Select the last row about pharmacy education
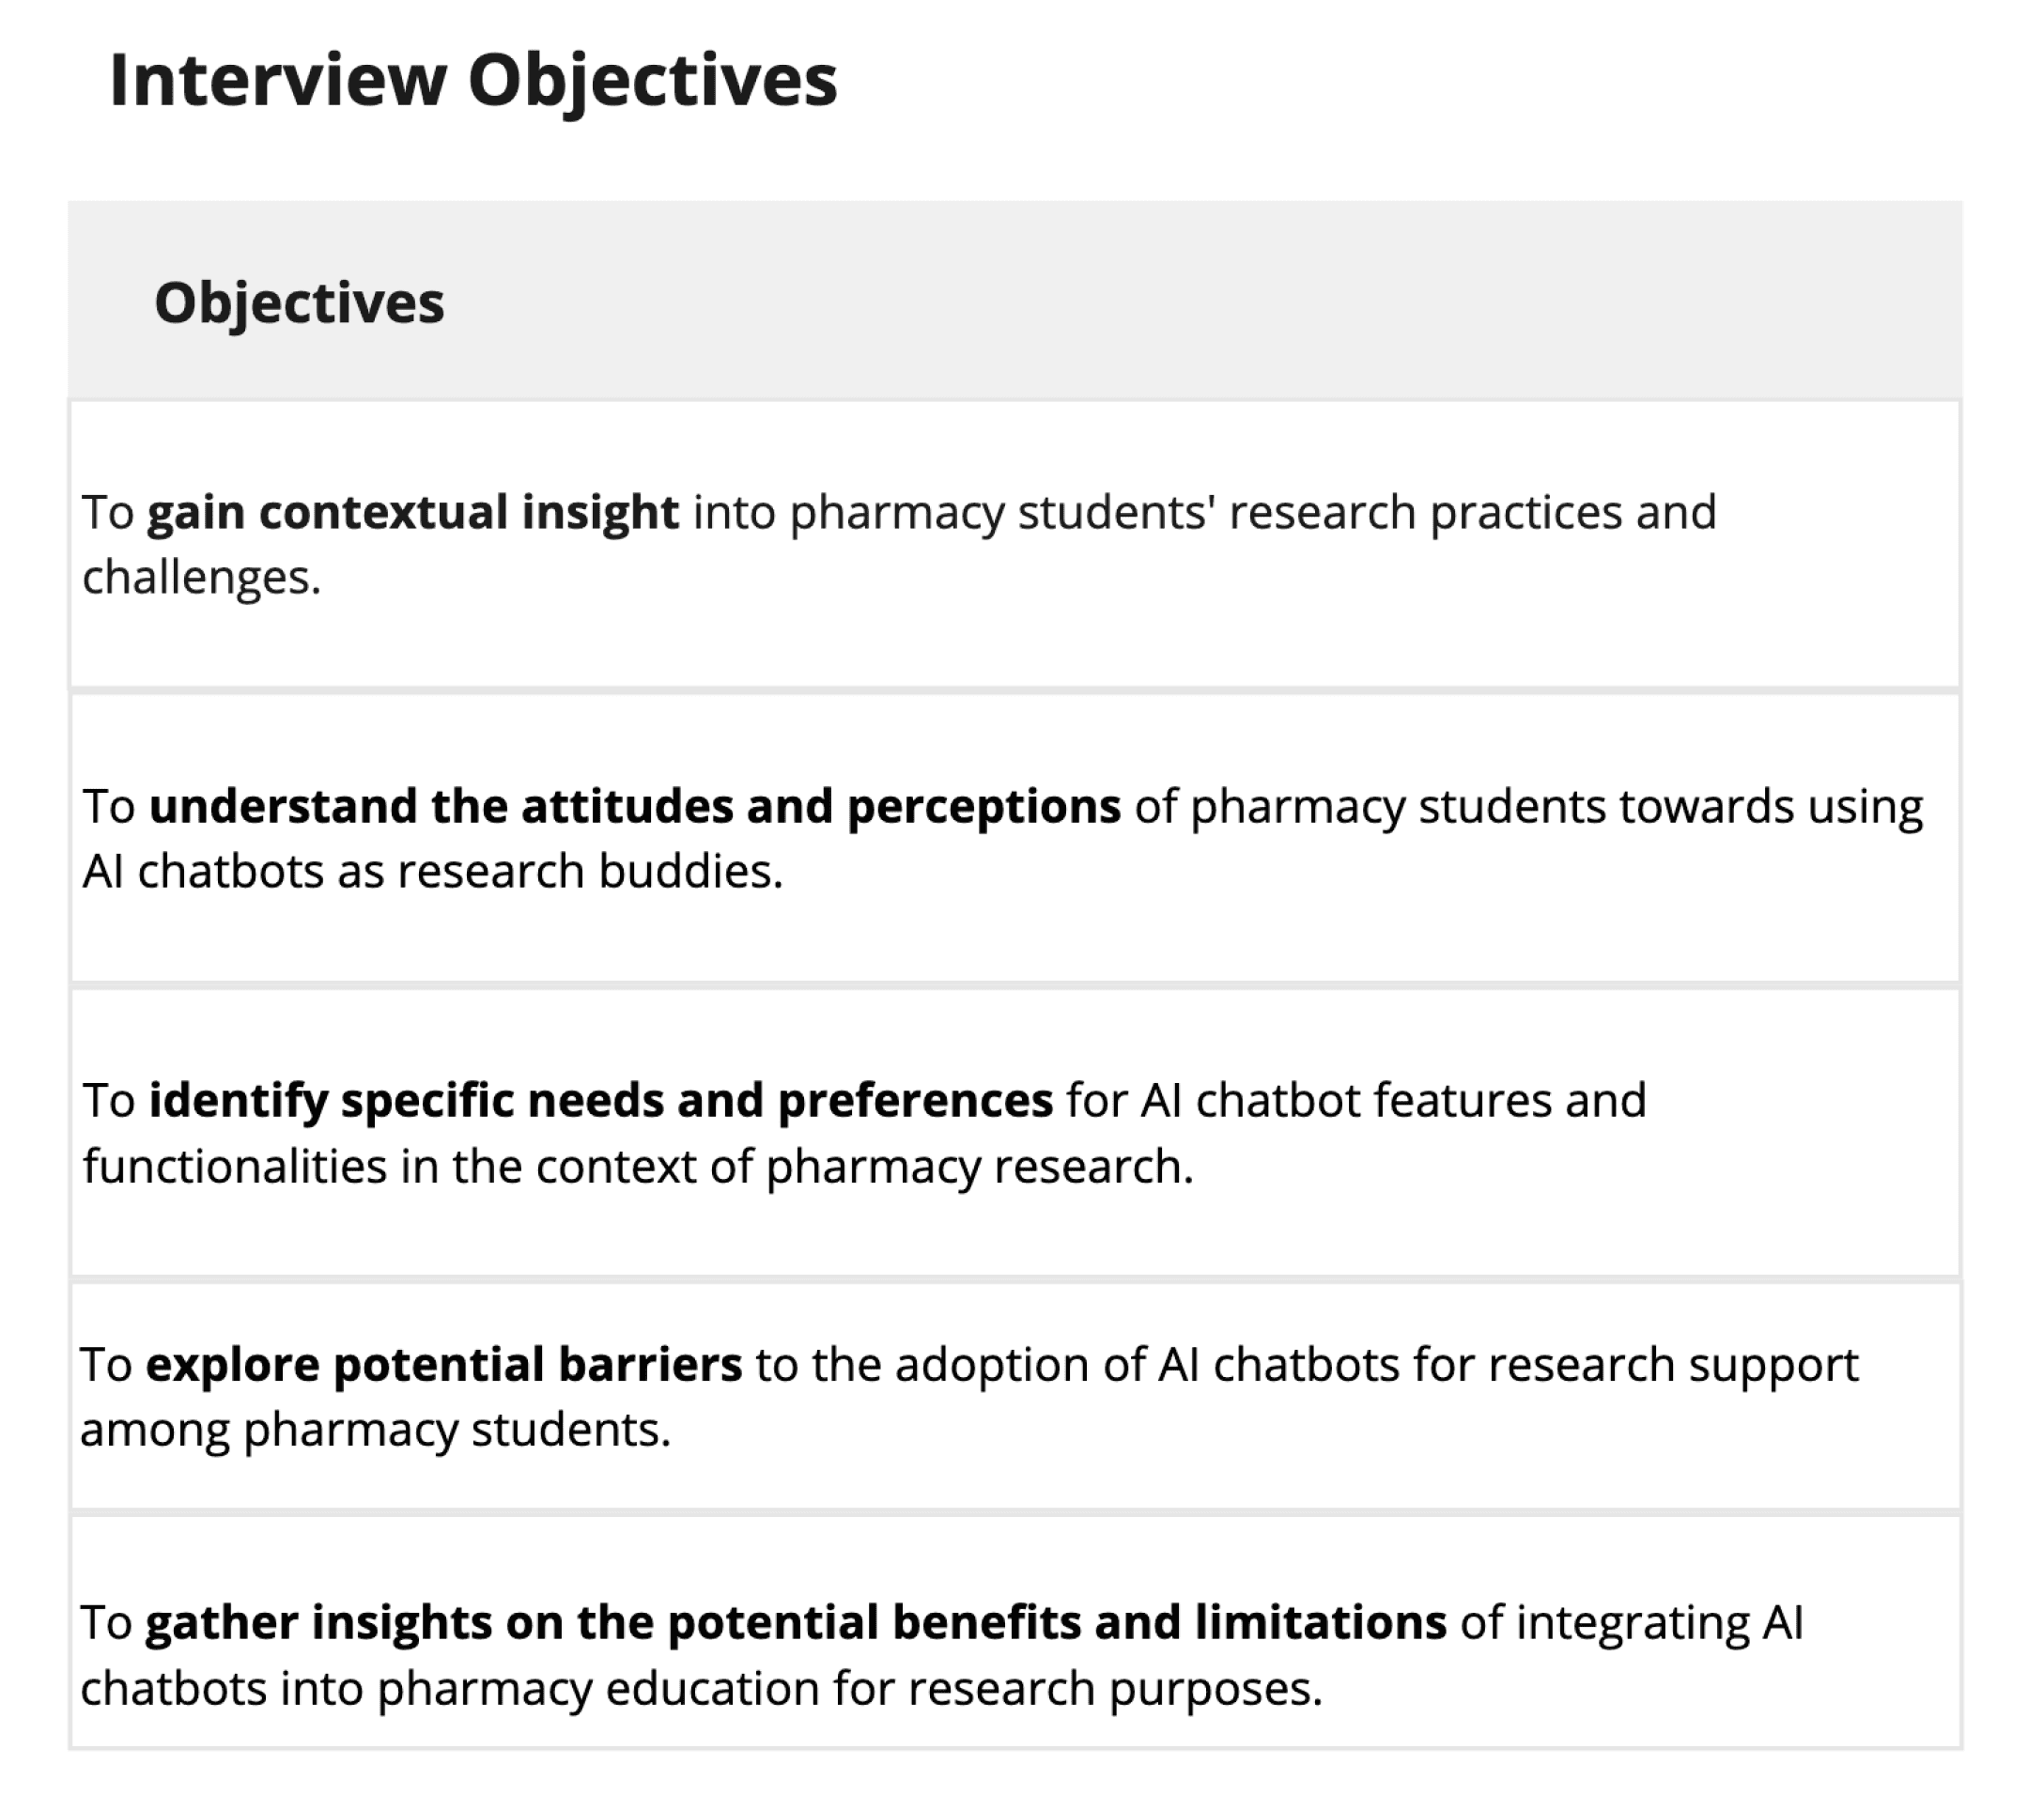Screen dimensions: 2044x1811 tap(1015, 1632)
